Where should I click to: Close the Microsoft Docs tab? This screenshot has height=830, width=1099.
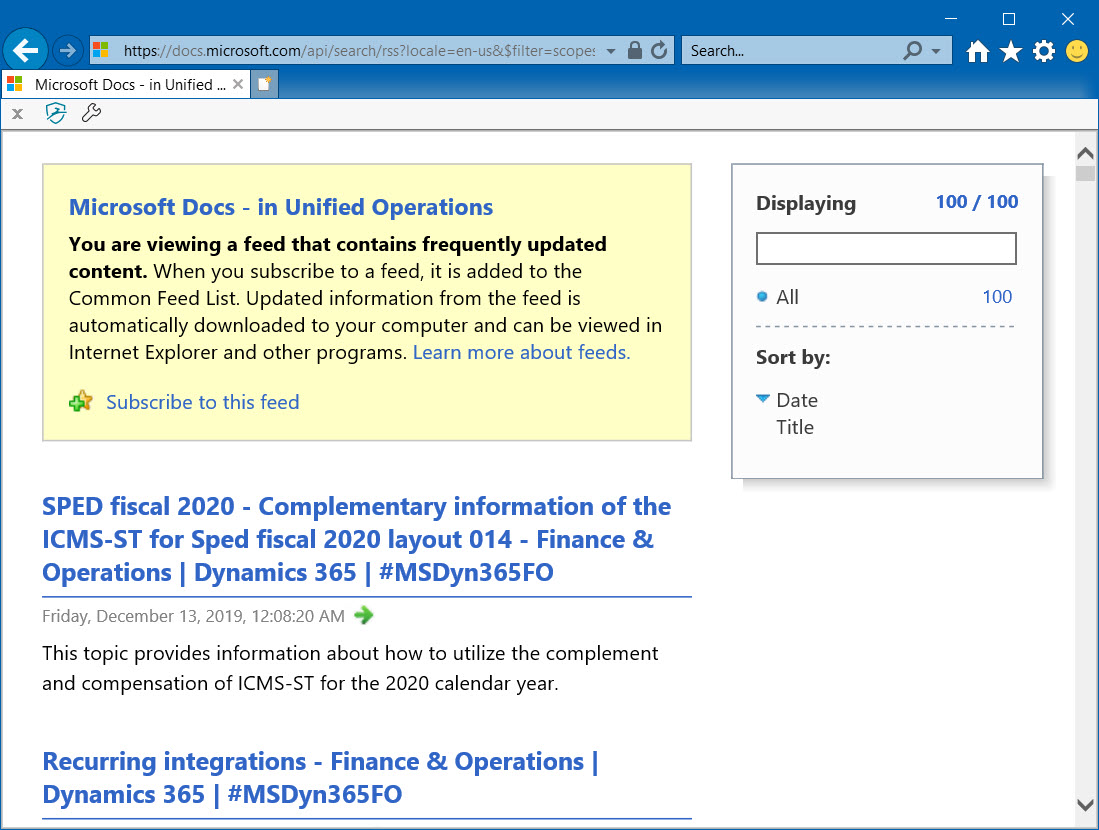tap(238, 84)
